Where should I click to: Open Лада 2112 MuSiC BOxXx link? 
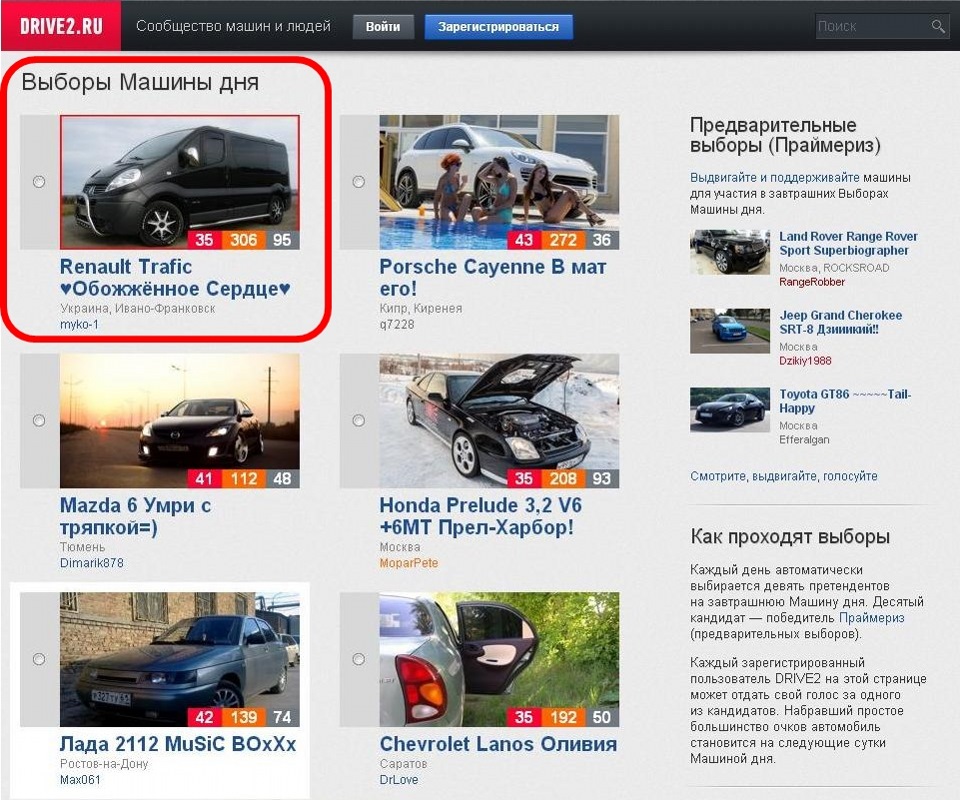click(x=178, y=744)
